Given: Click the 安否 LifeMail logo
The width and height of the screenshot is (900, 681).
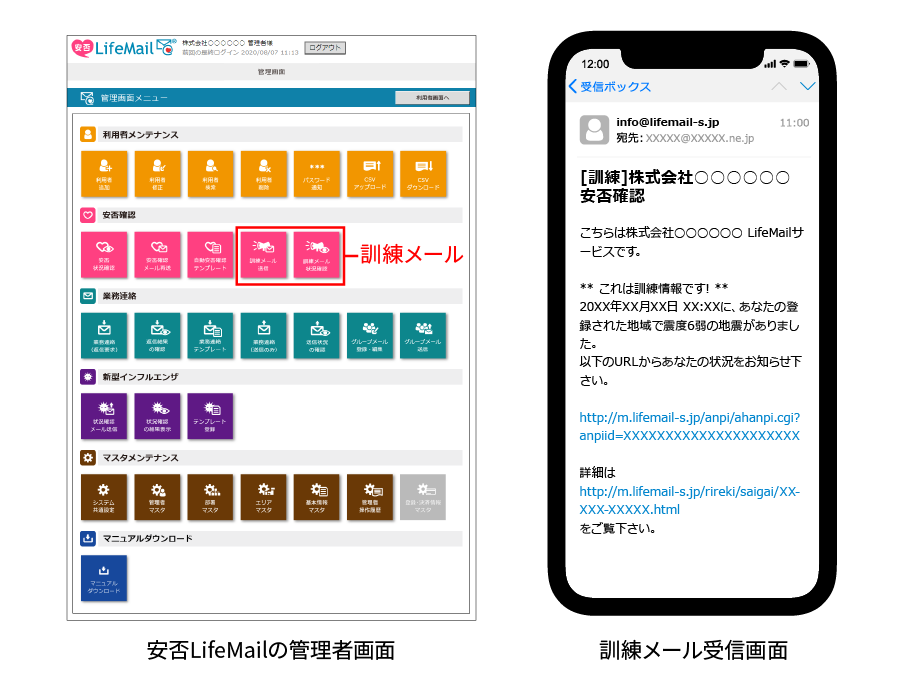Looking at the screenshot, I should [x=123, y=48].
